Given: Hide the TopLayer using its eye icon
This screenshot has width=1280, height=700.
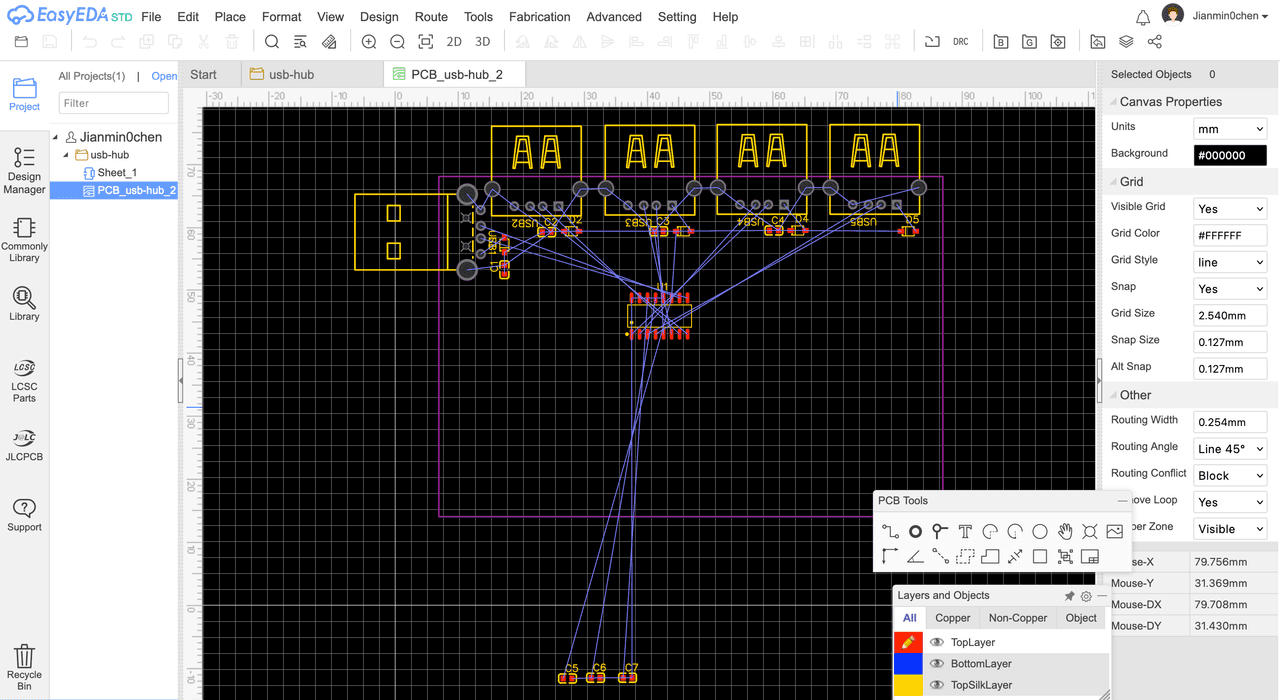Looking at the screenshot, I should [937, 642].
